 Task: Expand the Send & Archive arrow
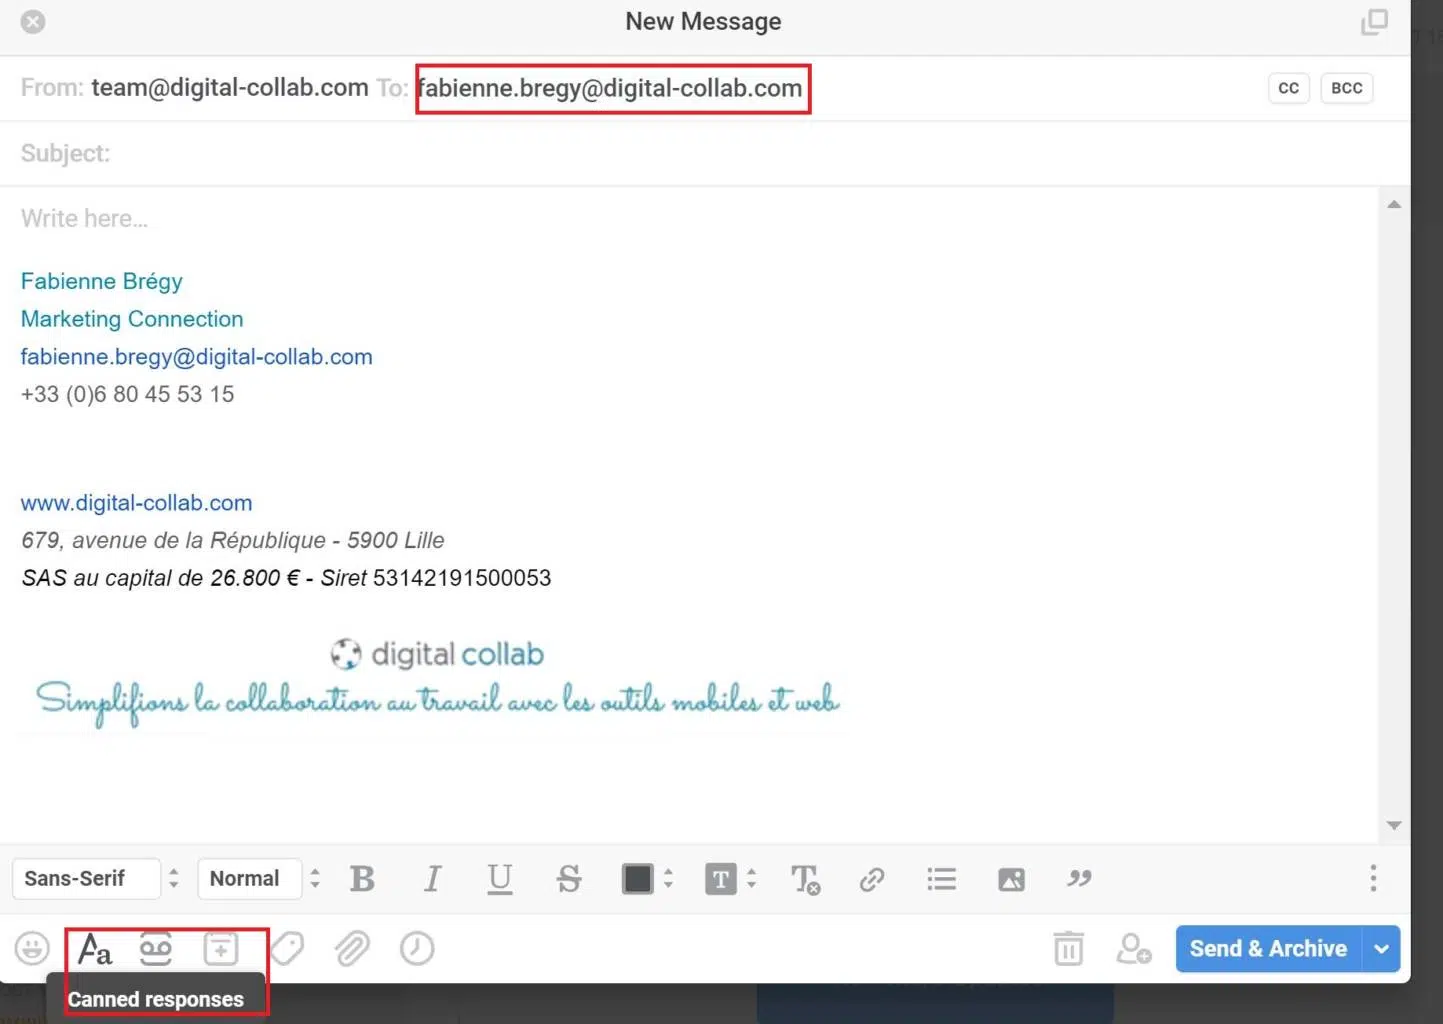[1381, 949]
